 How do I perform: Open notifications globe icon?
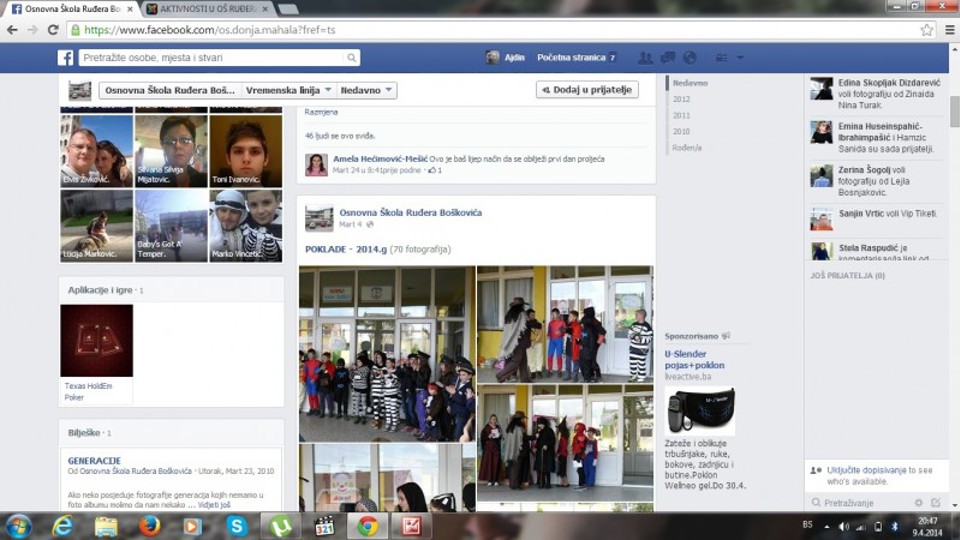click(x=690, y=58)
